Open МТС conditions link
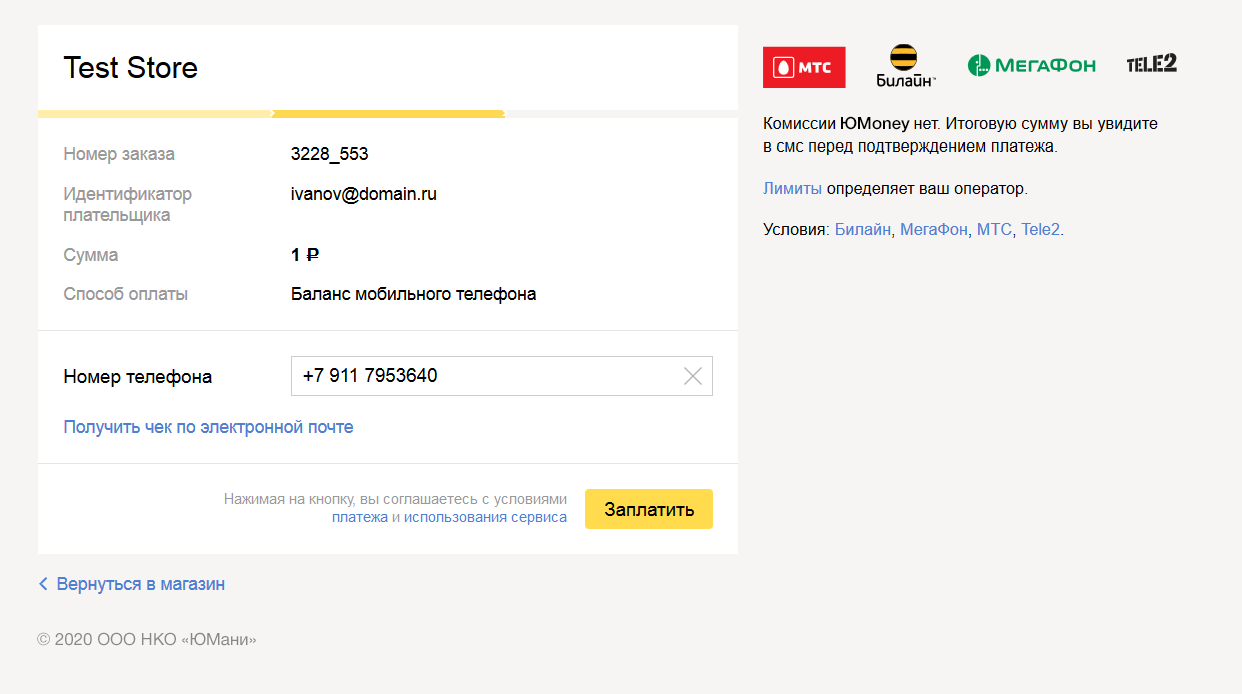Screen dimensions: 1242x694 (994, 229)
